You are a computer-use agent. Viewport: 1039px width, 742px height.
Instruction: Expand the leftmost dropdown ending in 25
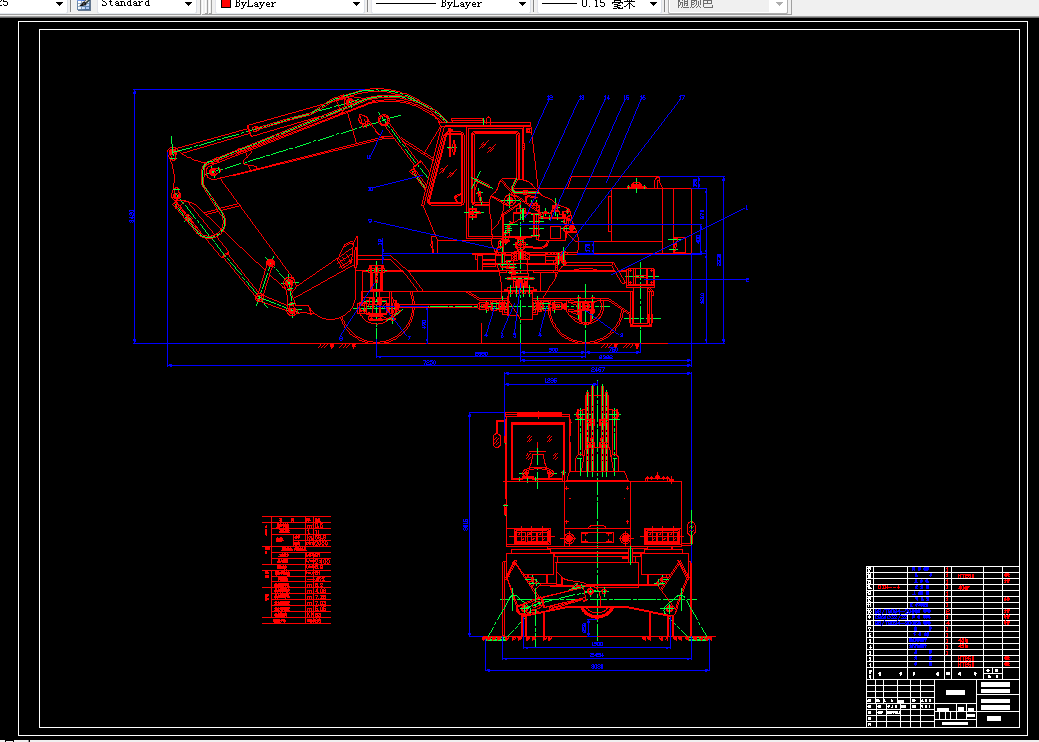coord(60,5)
